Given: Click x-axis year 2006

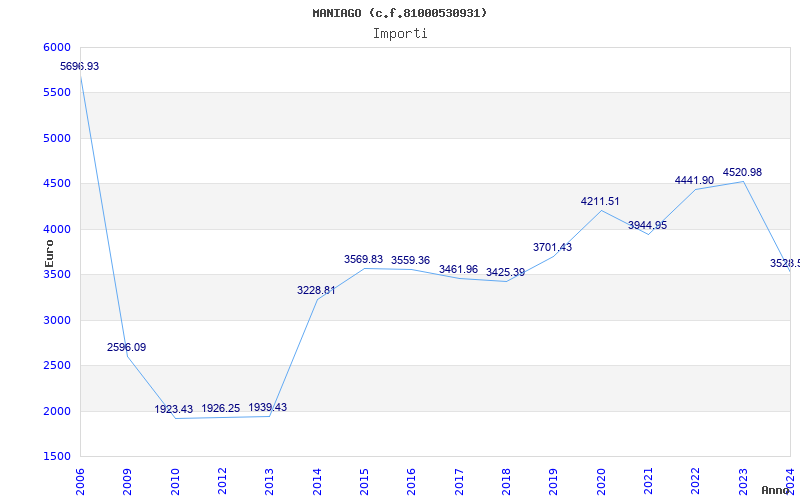Looking at the screenshot, I should click(80, 482).
